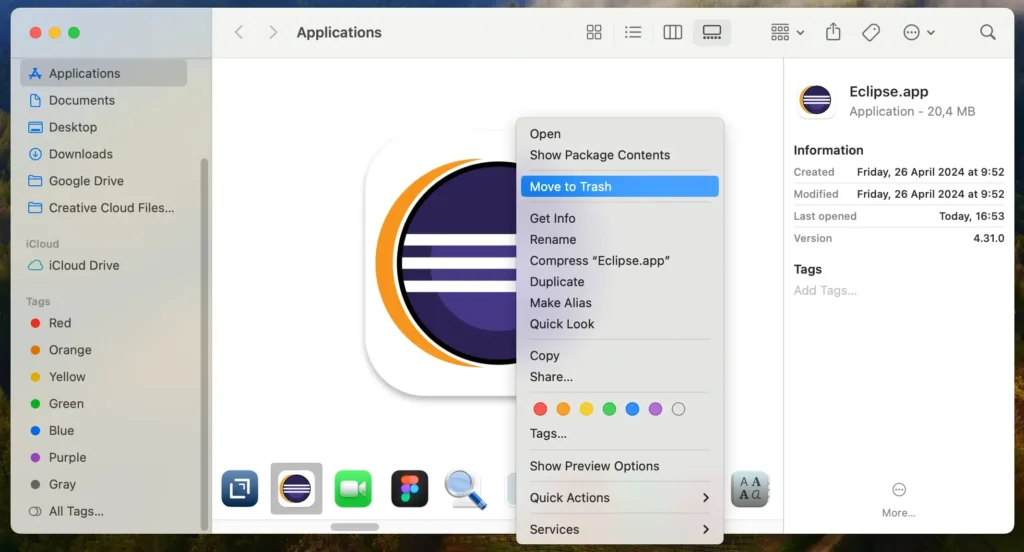Select Font Book thumbnail in gallery strip

pos(750,489)
